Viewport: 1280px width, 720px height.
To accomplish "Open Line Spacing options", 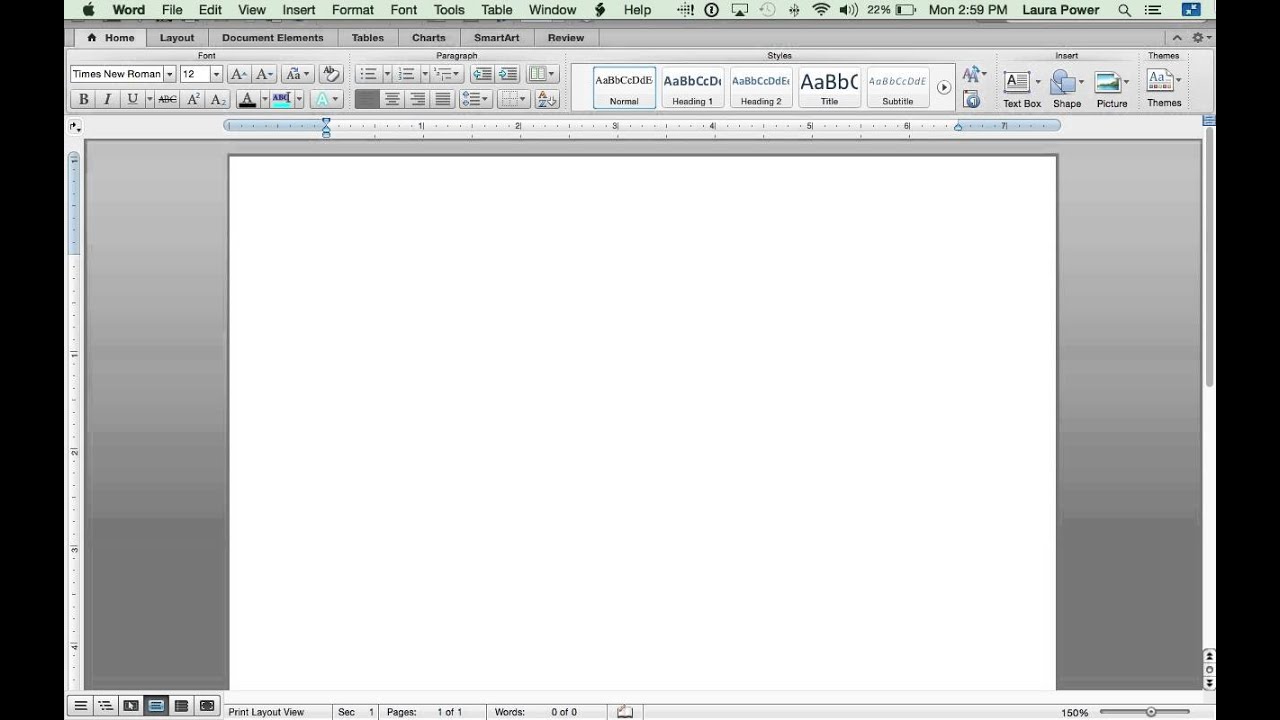I will tap(474, 99).
